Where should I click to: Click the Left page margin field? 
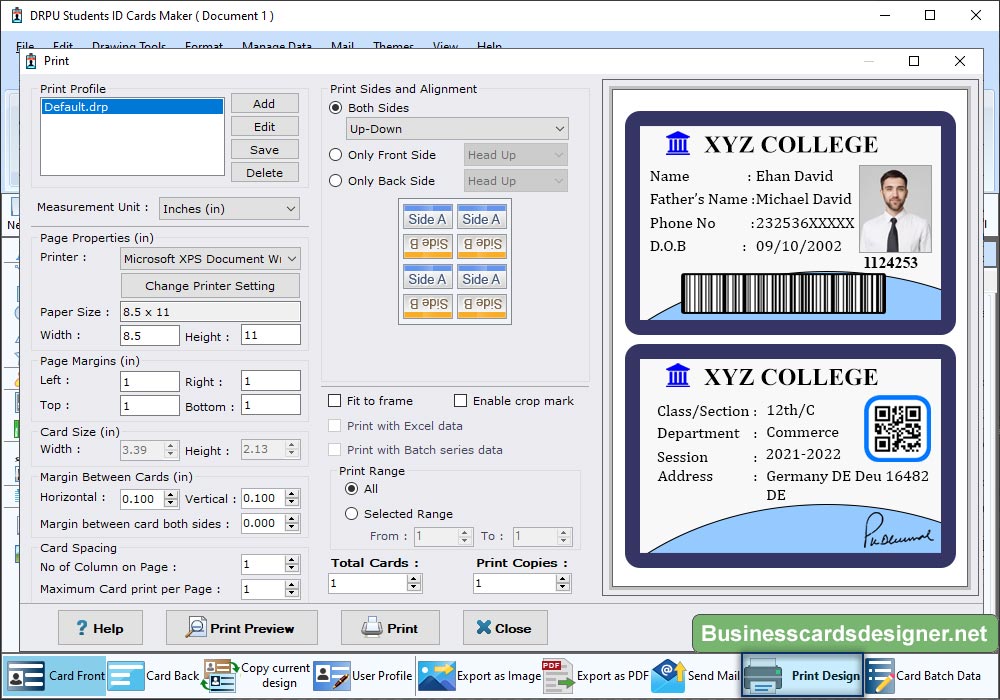tap(150, 382)
